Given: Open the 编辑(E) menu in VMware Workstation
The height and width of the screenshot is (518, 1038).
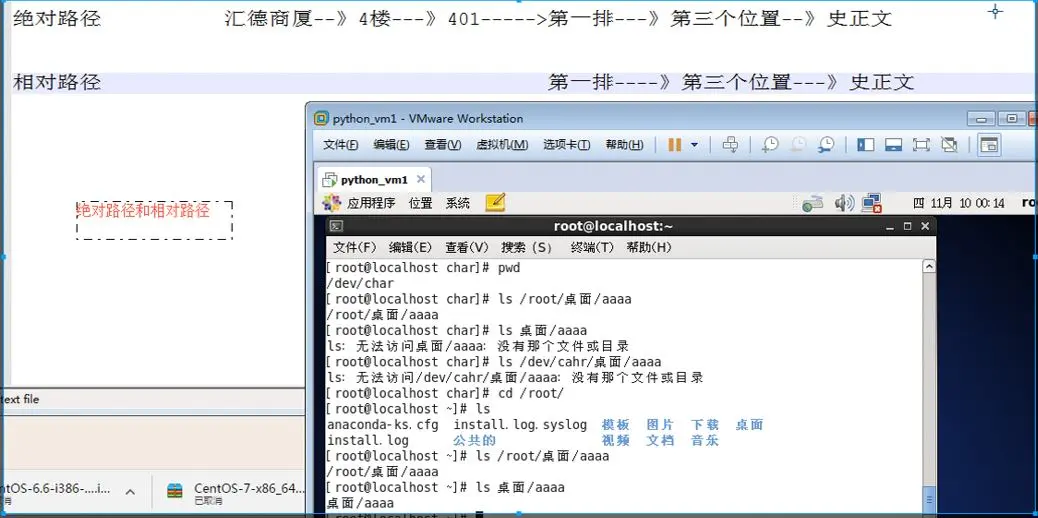Looking at the screenshot, I should coord(391,144).
